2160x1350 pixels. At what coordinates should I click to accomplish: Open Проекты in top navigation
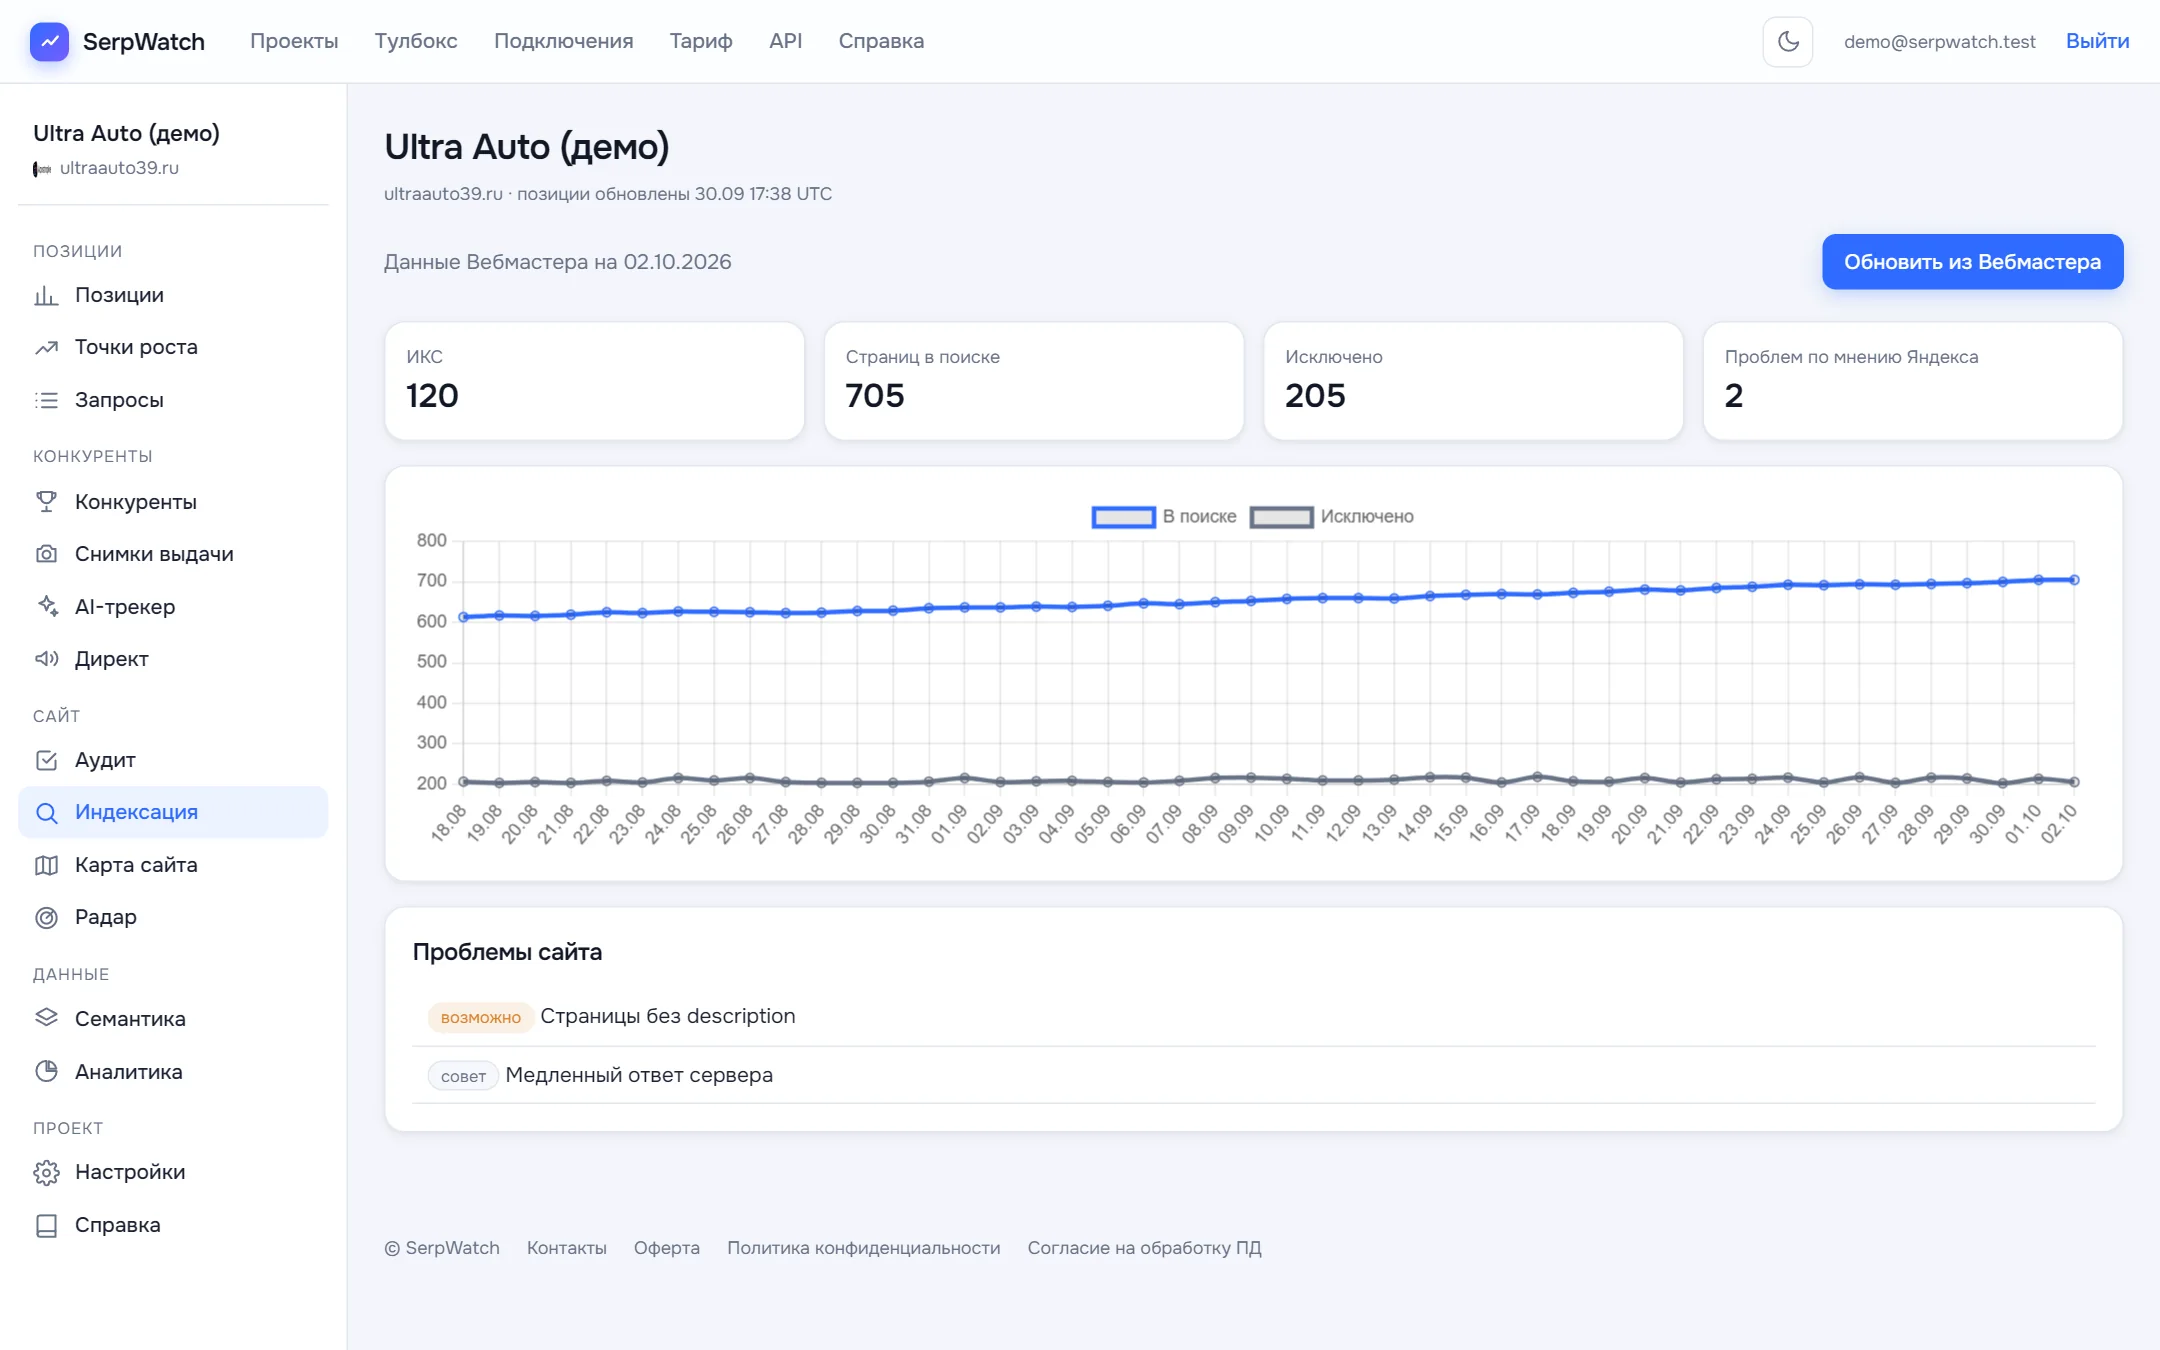294,41
